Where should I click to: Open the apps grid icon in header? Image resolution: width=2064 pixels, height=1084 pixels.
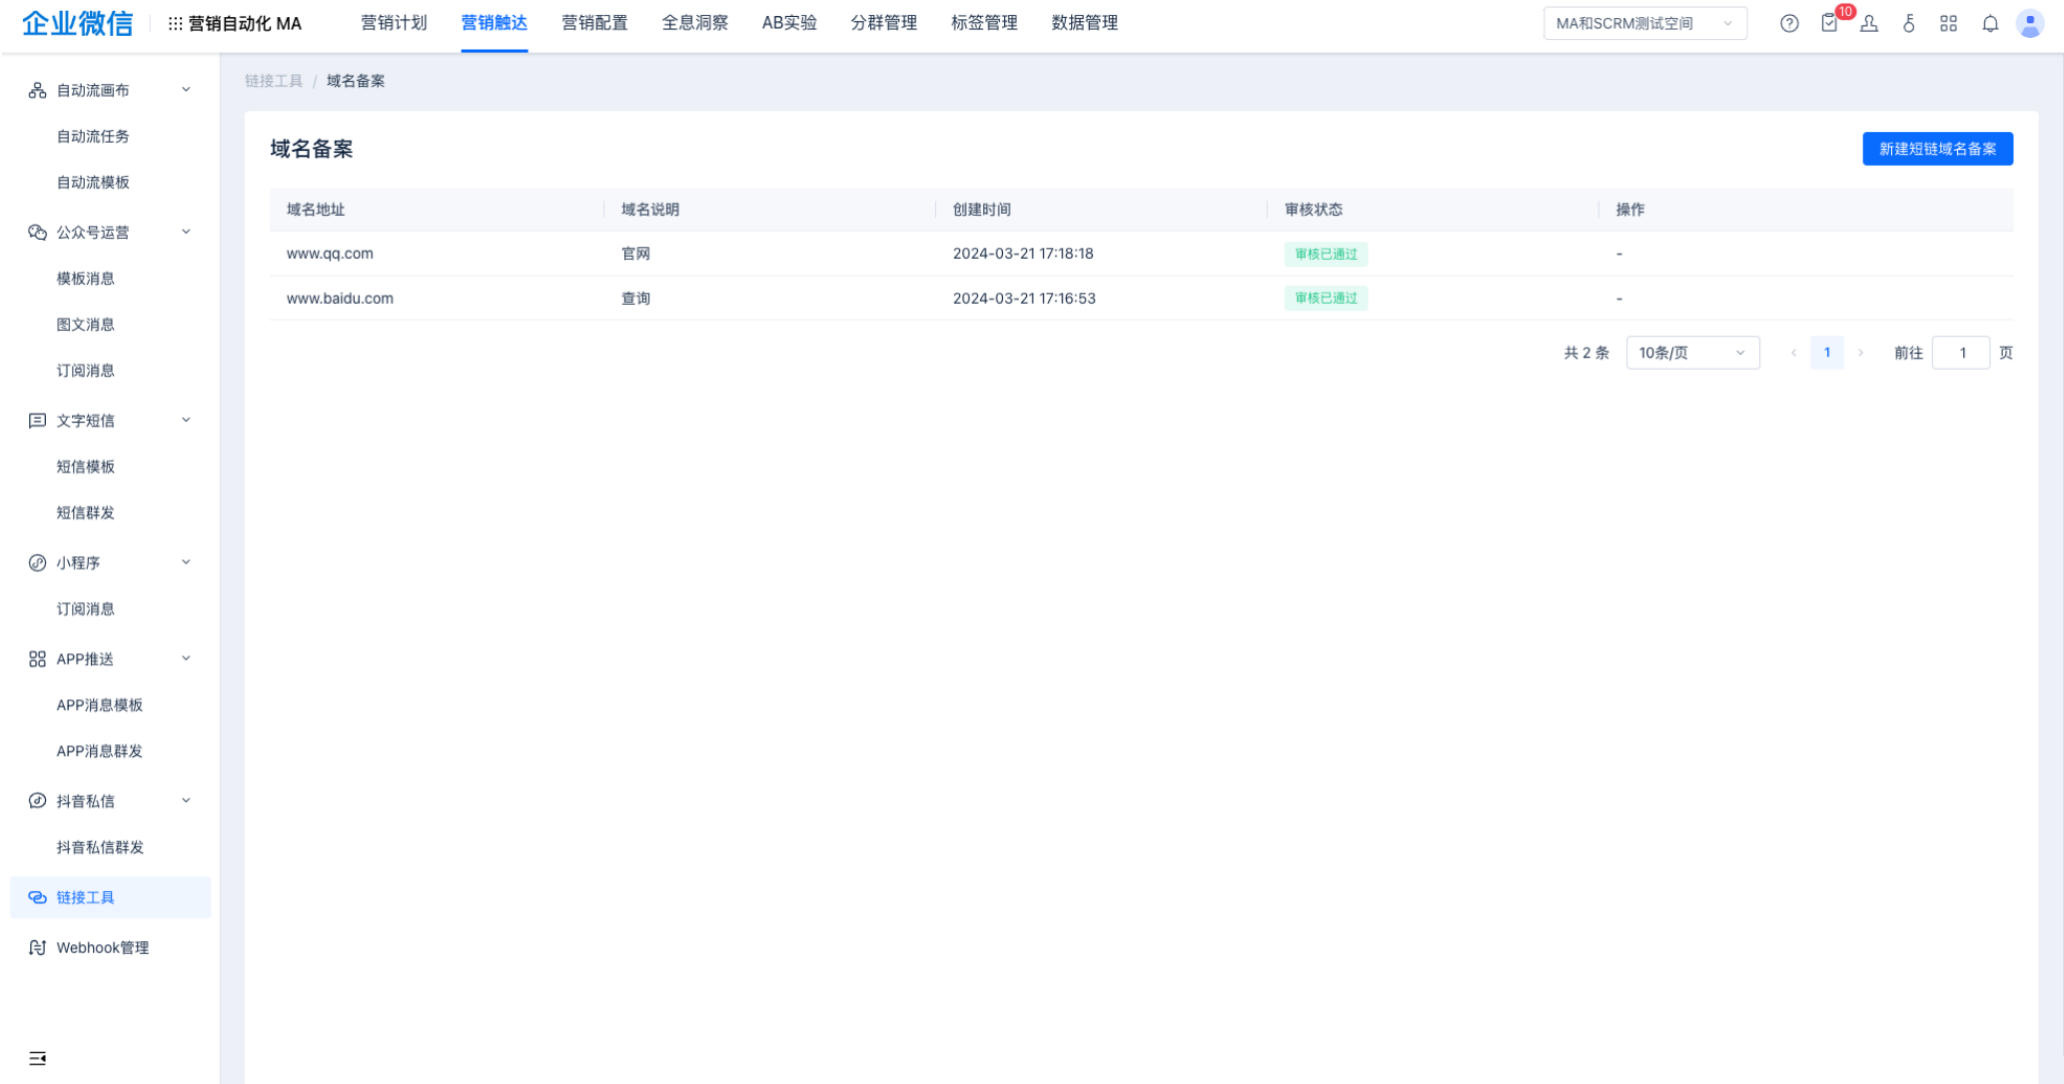tap(1949, 23)
